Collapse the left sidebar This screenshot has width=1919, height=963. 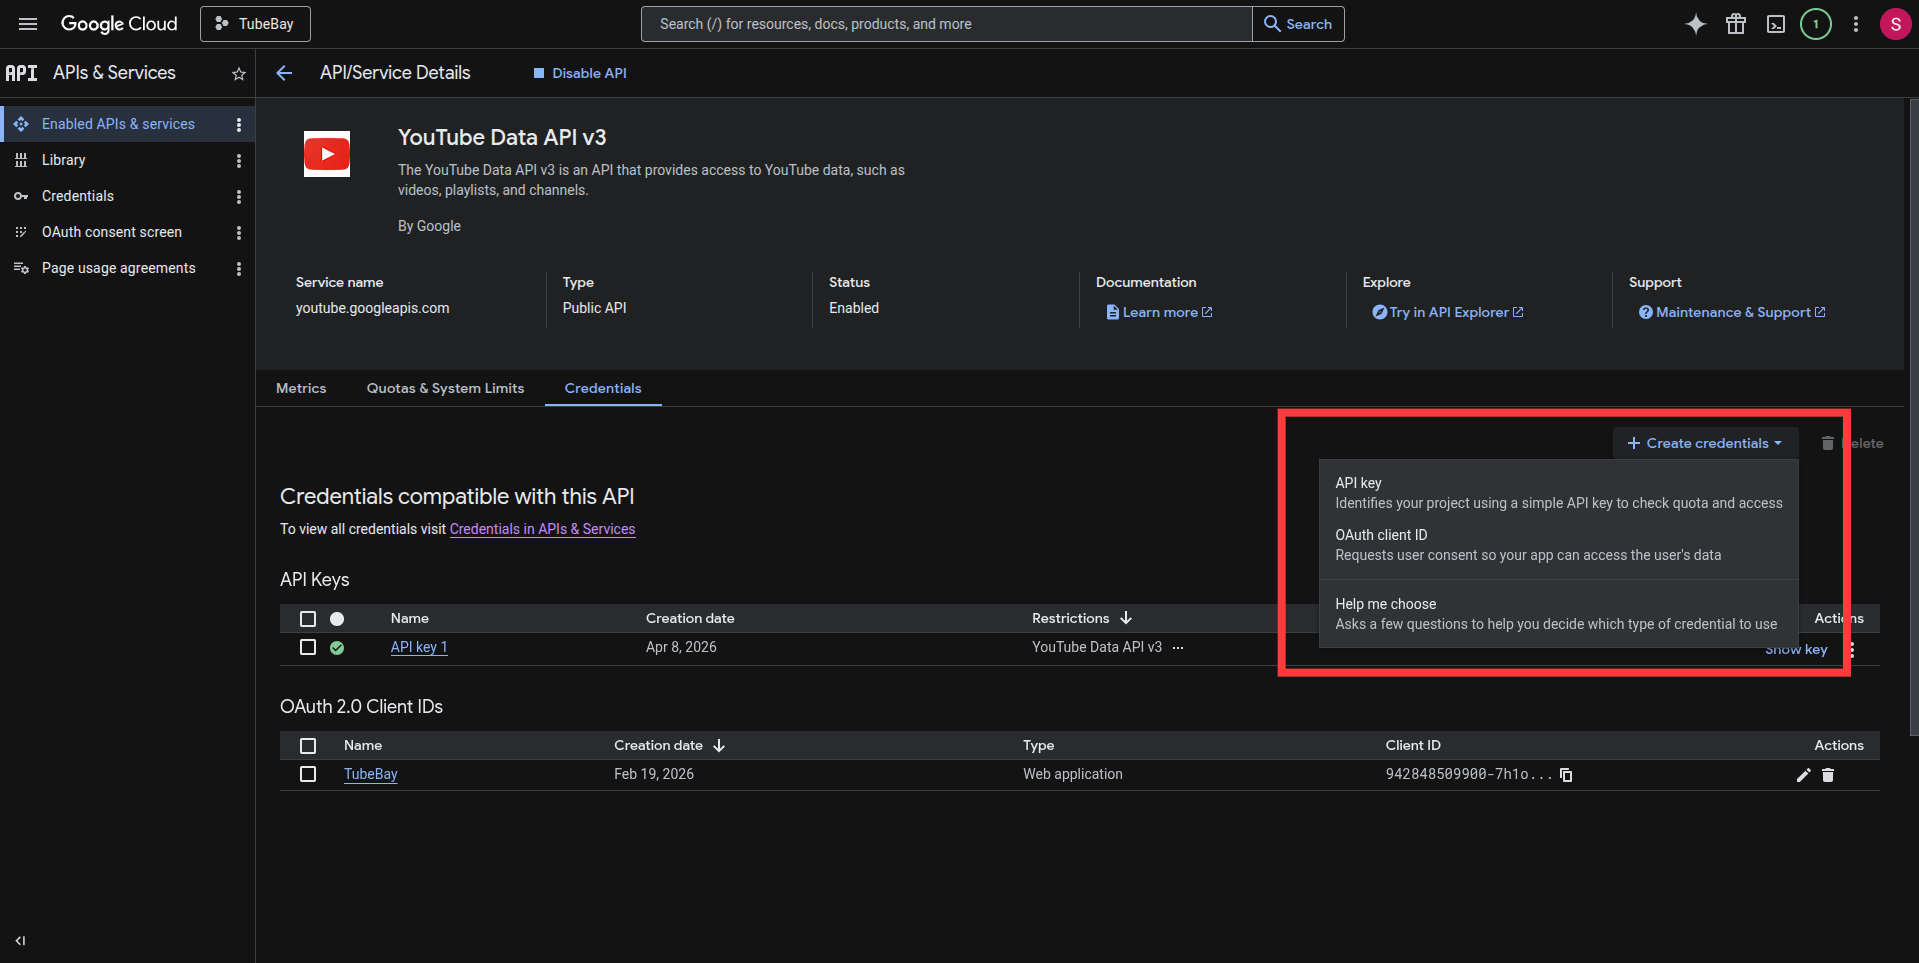point(20,940)
